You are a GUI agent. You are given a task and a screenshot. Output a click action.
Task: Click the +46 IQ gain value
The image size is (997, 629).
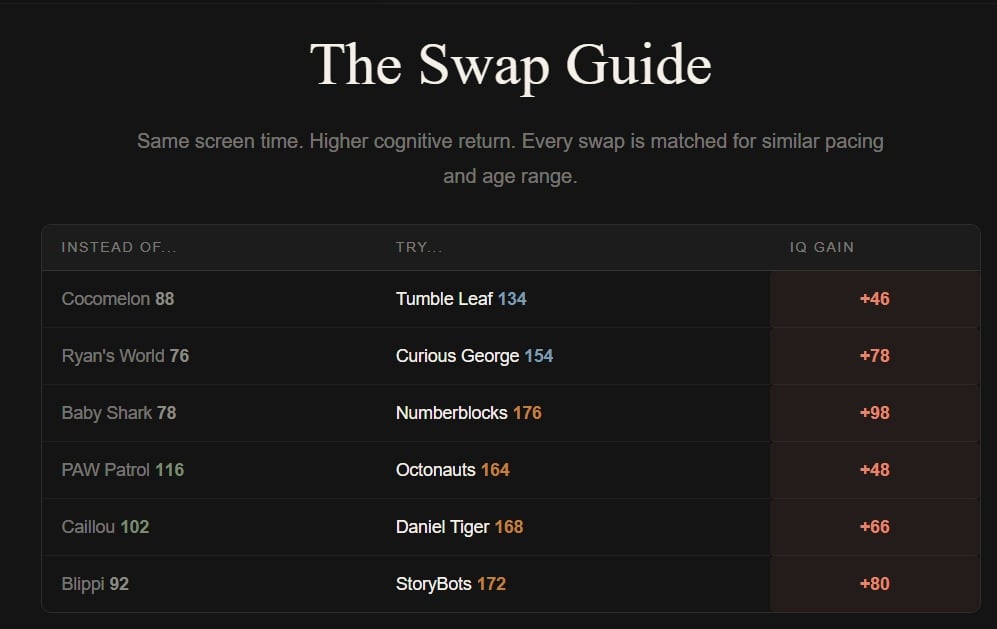tap(874, 299)
